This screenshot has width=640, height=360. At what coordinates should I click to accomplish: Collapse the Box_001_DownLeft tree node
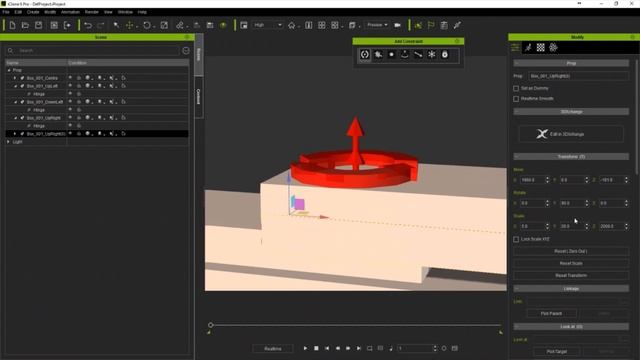(x=15, y=102)
